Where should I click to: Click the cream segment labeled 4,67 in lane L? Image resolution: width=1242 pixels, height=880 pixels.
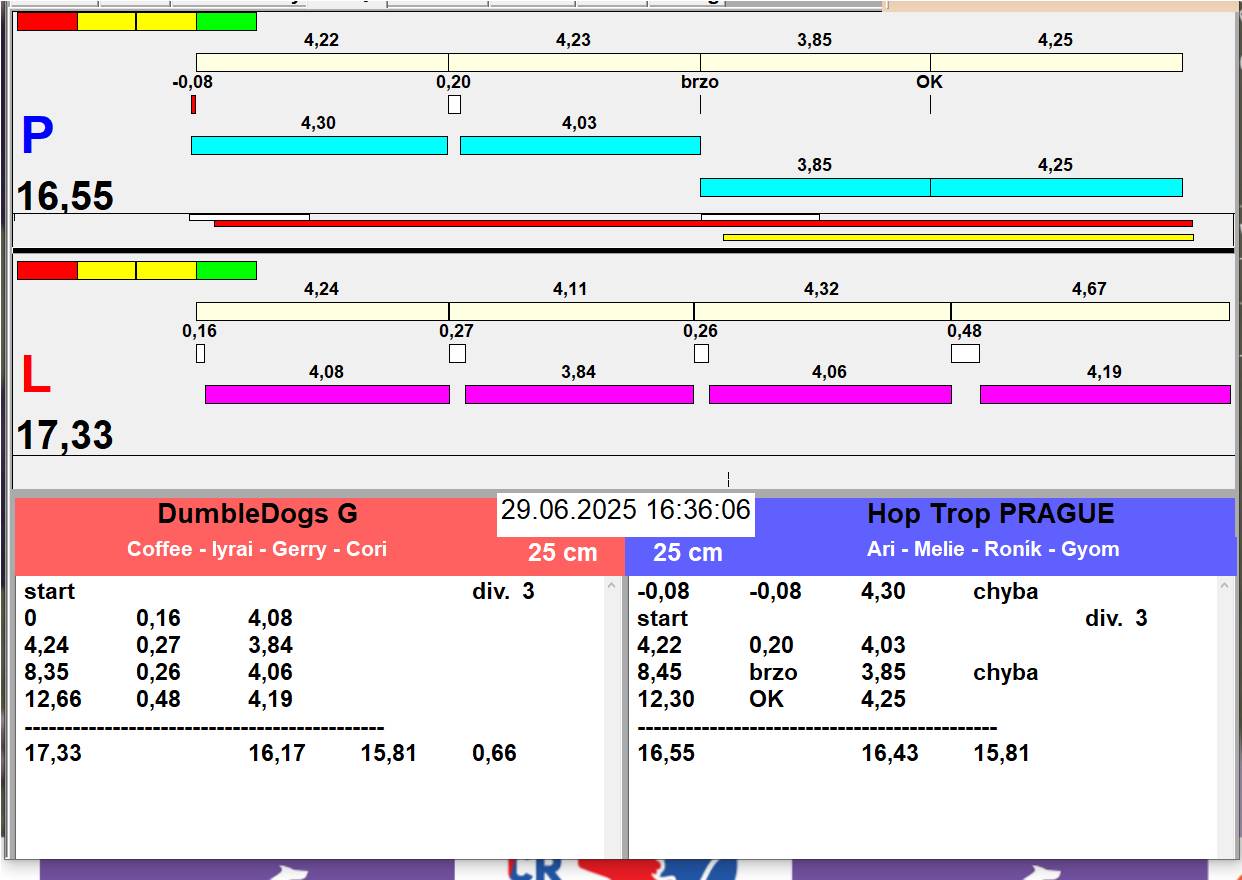[x=1090, y=311]
